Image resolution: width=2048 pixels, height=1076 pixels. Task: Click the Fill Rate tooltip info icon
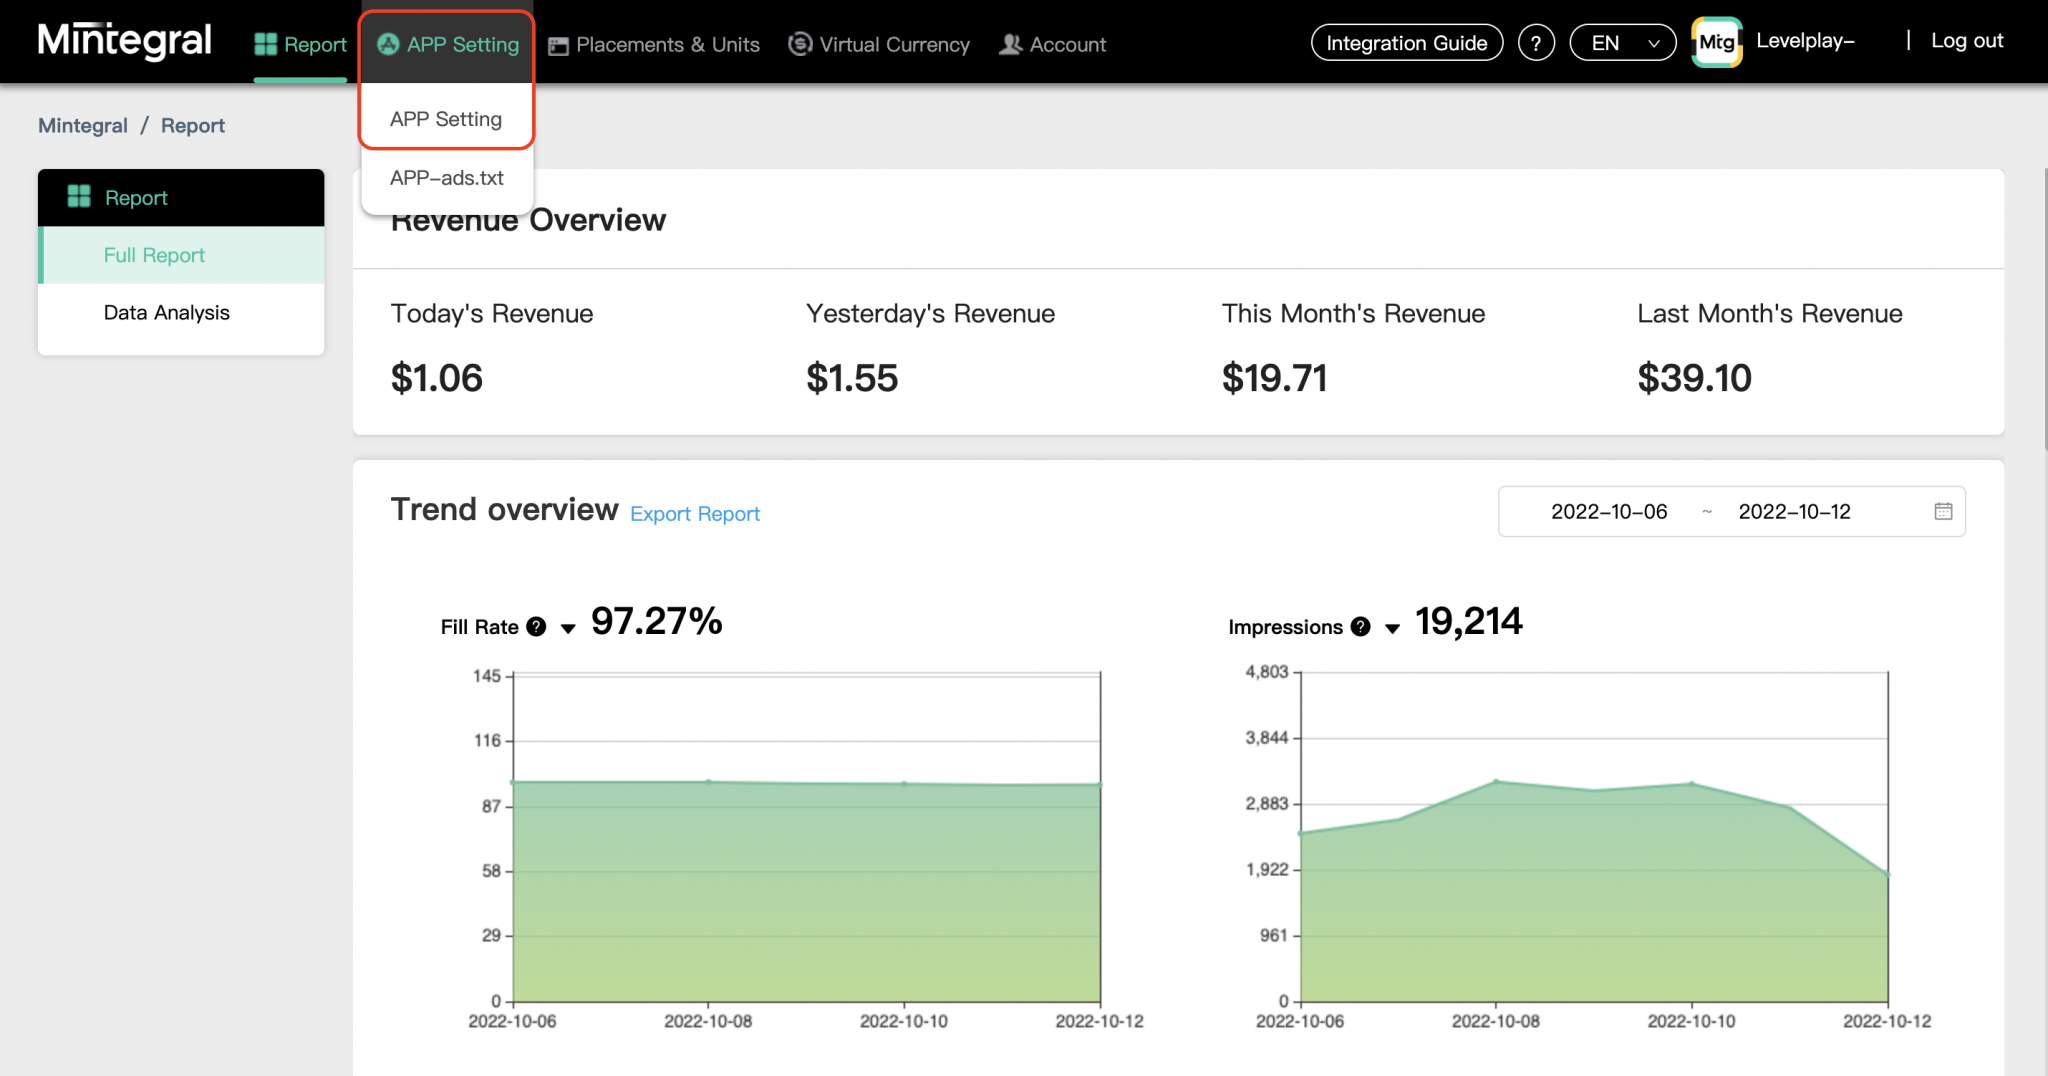537,627
